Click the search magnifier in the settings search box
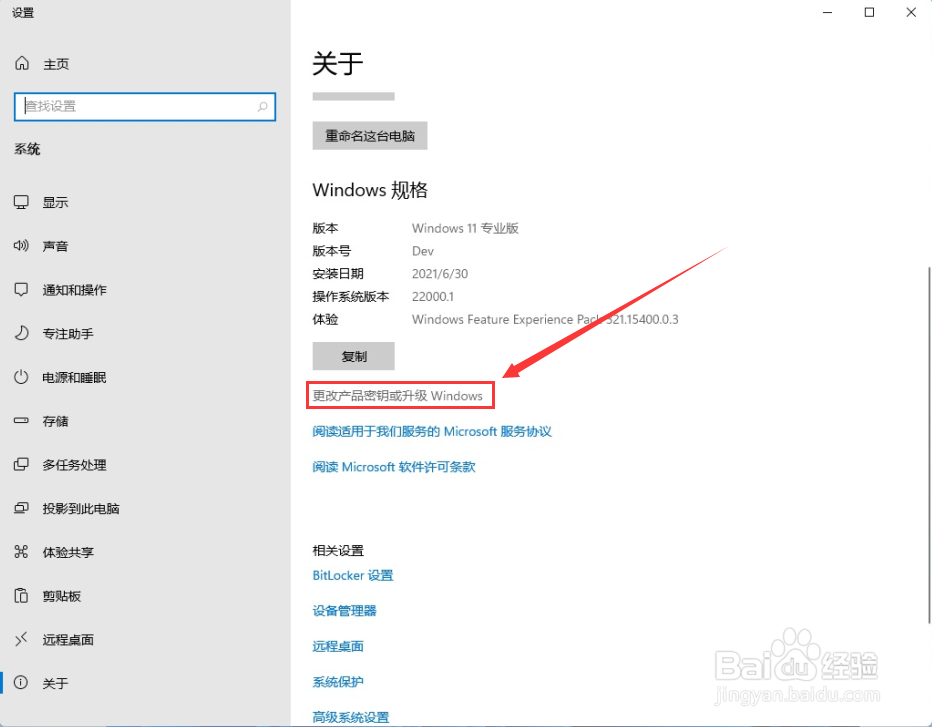The image size is (932, 727). pos(262,106)
